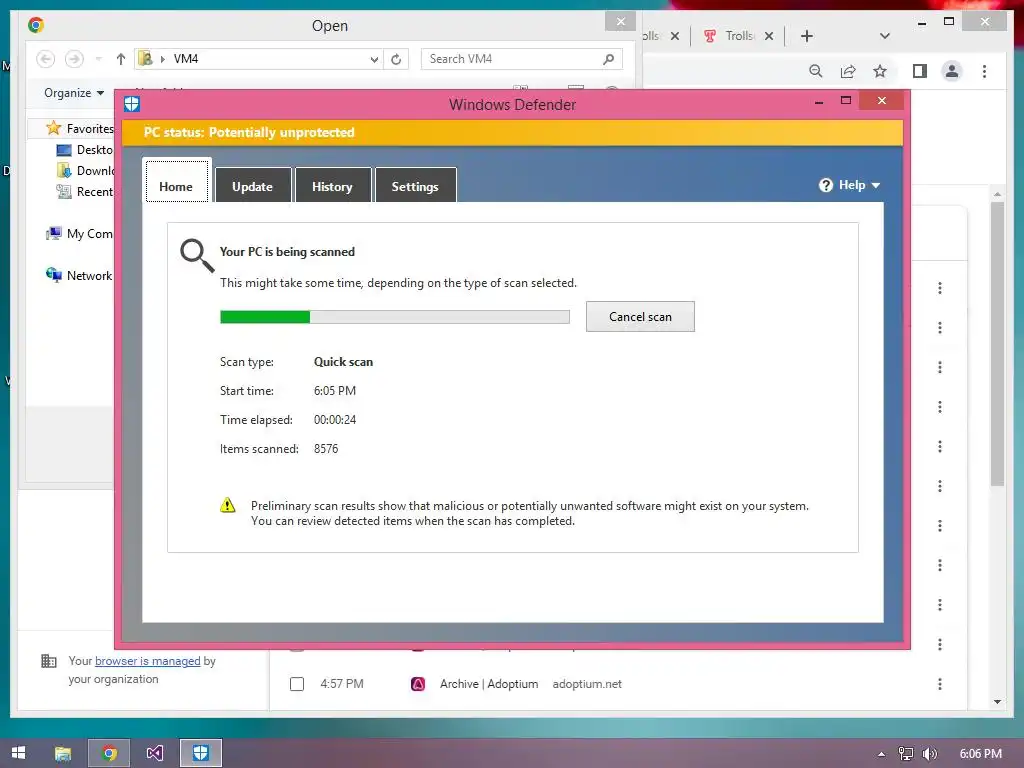Open the Help dropdown in Windows Defender
1024x768 pixels.
pyautogui.click(x=850, y=185)
